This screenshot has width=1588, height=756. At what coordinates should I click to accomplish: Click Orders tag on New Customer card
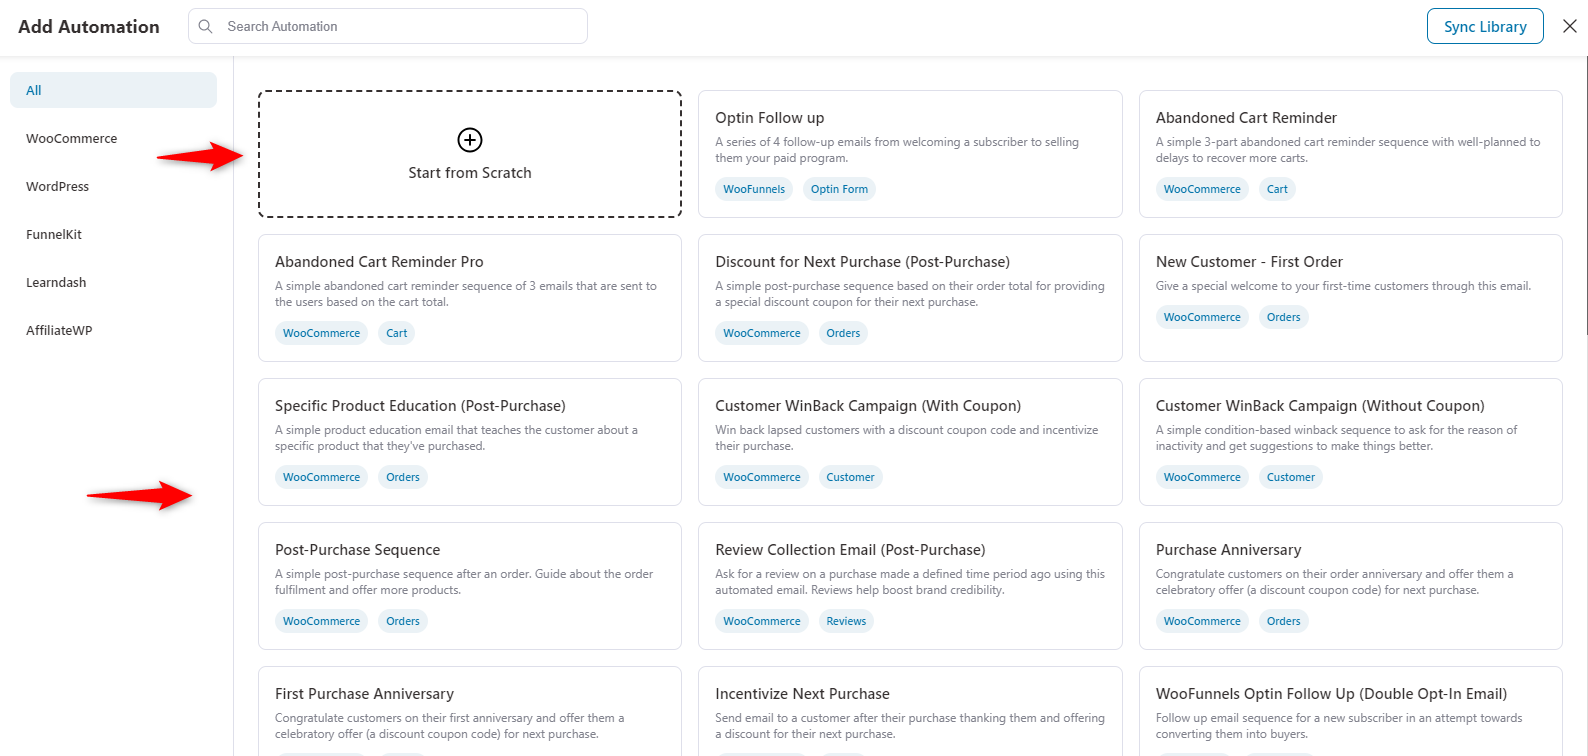[x=1283, y=317]
